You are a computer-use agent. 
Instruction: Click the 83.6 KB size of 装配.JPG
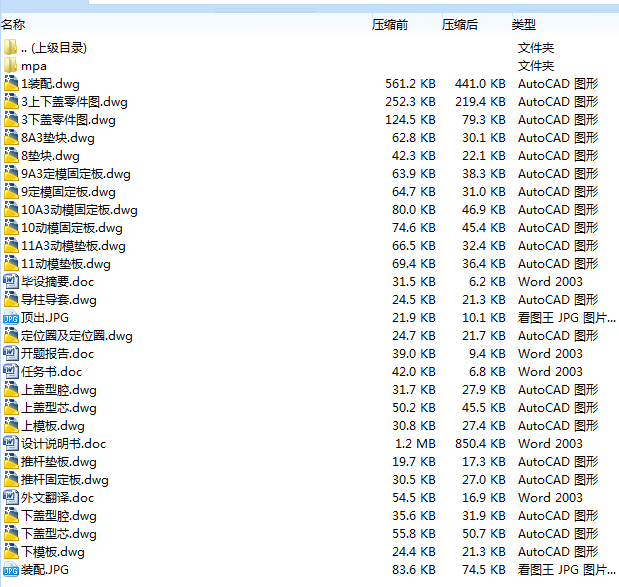coord(414,570)
